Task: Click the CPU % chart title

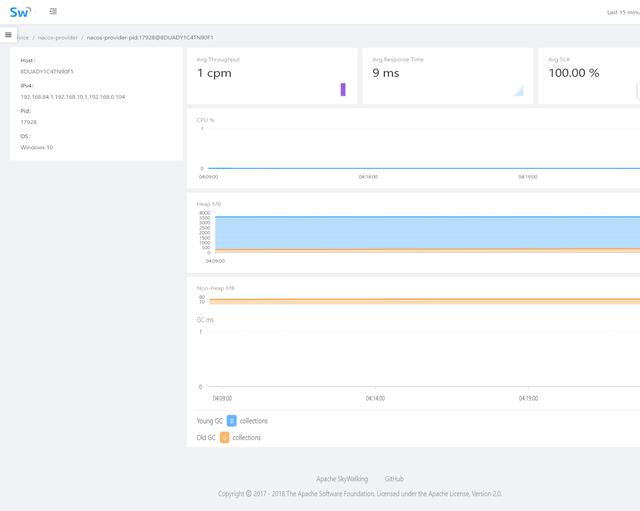Action: pyautogui.click(x=205, y=120)
